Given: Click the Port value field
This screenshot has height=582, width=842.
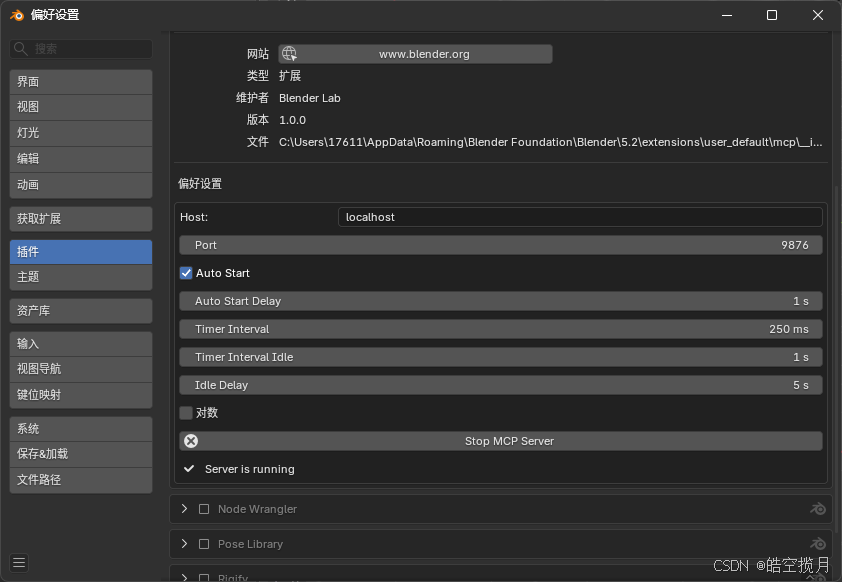Looking at the screenshot, I should coord(501,245).
